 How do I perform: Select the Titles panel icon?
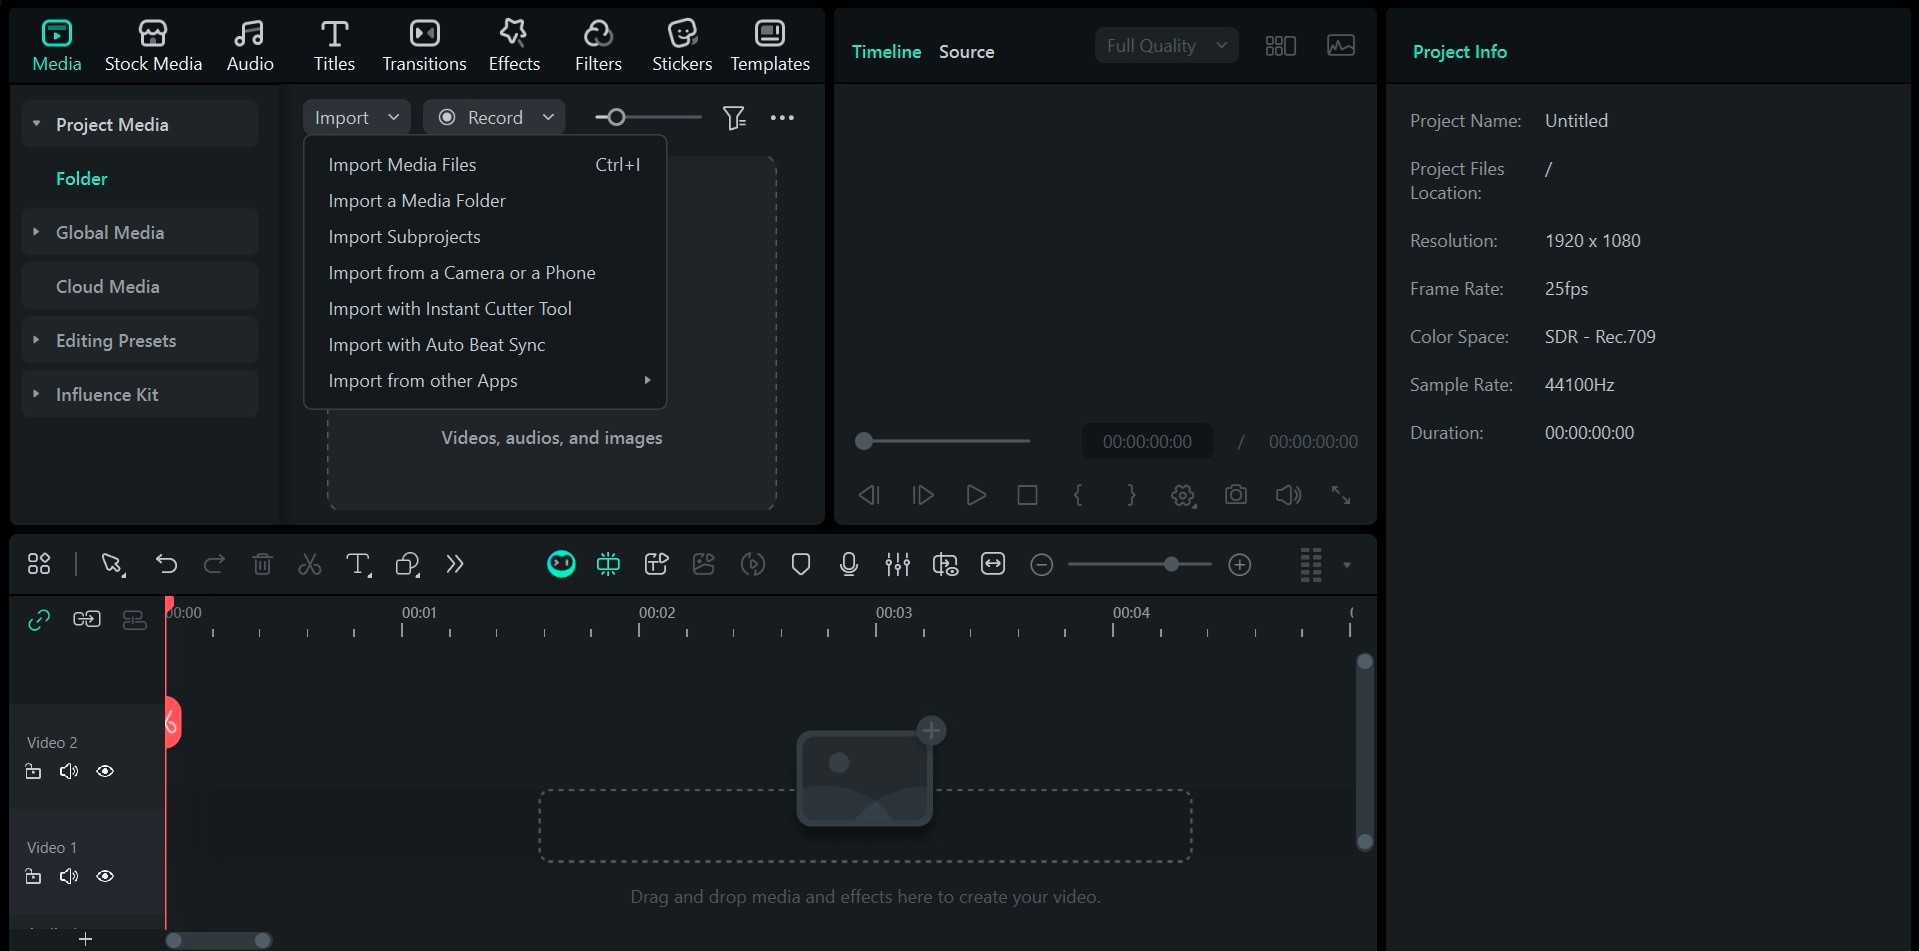tap(334, 44)
